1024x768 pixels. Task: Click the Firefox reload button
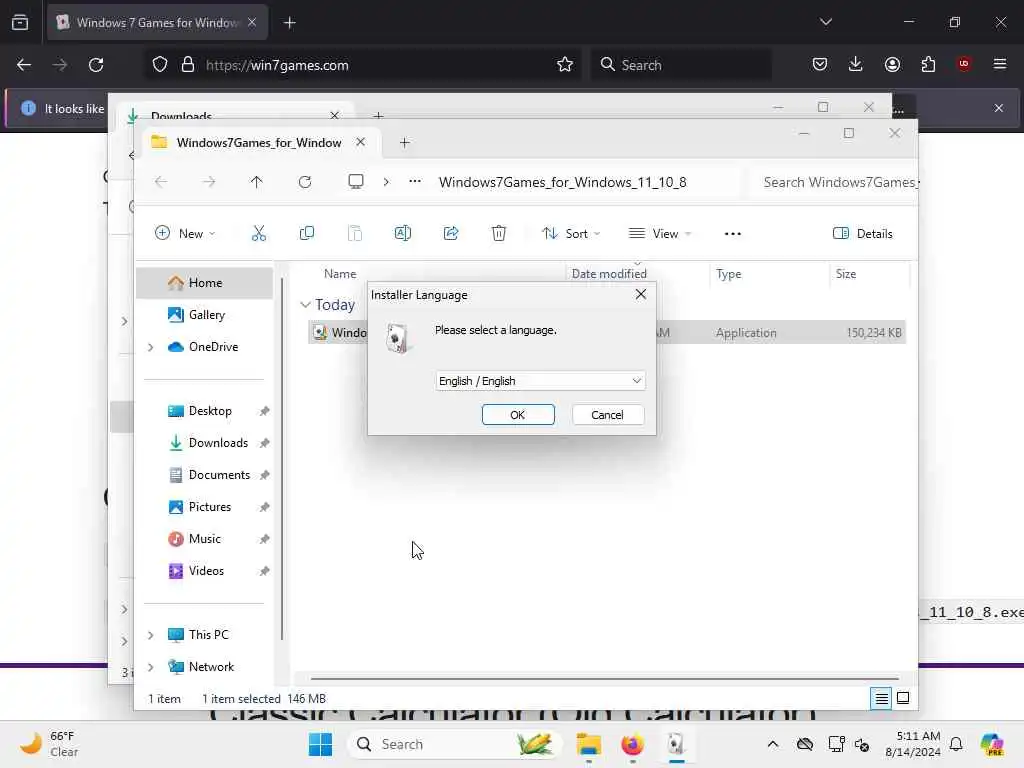pos(96,65)
